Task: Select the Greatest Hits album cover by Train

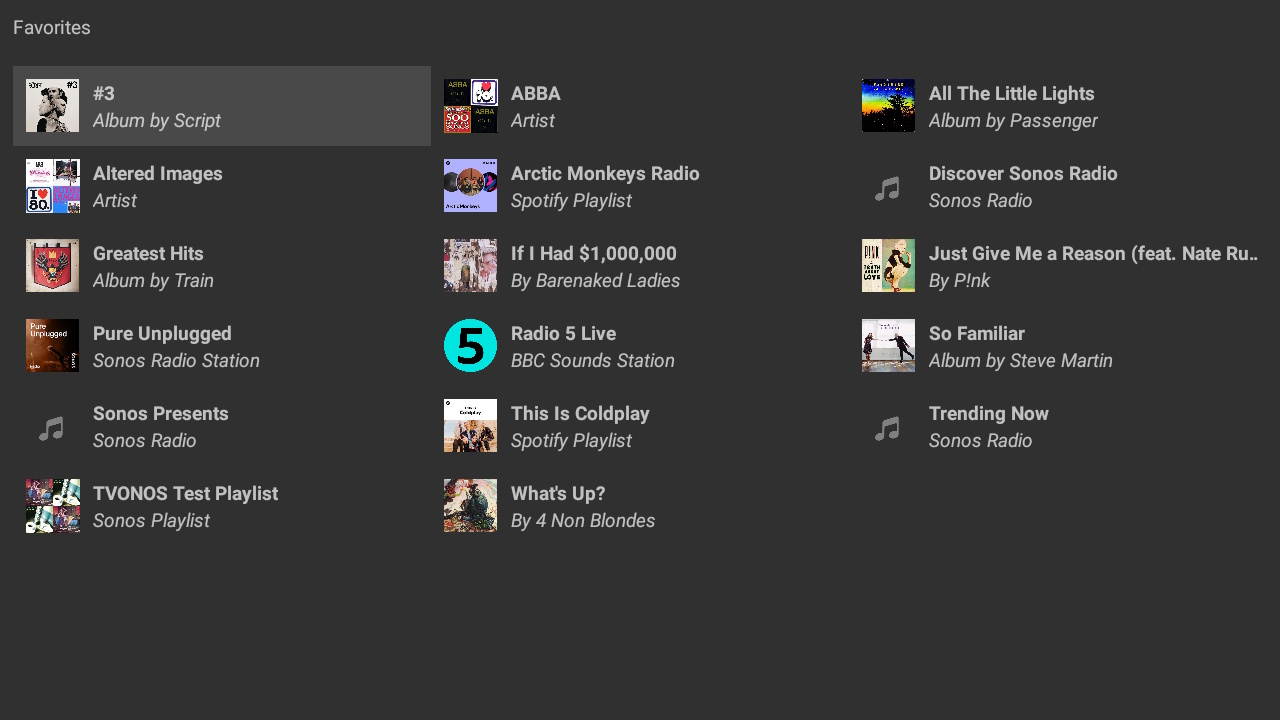Action: pos(52,266)
